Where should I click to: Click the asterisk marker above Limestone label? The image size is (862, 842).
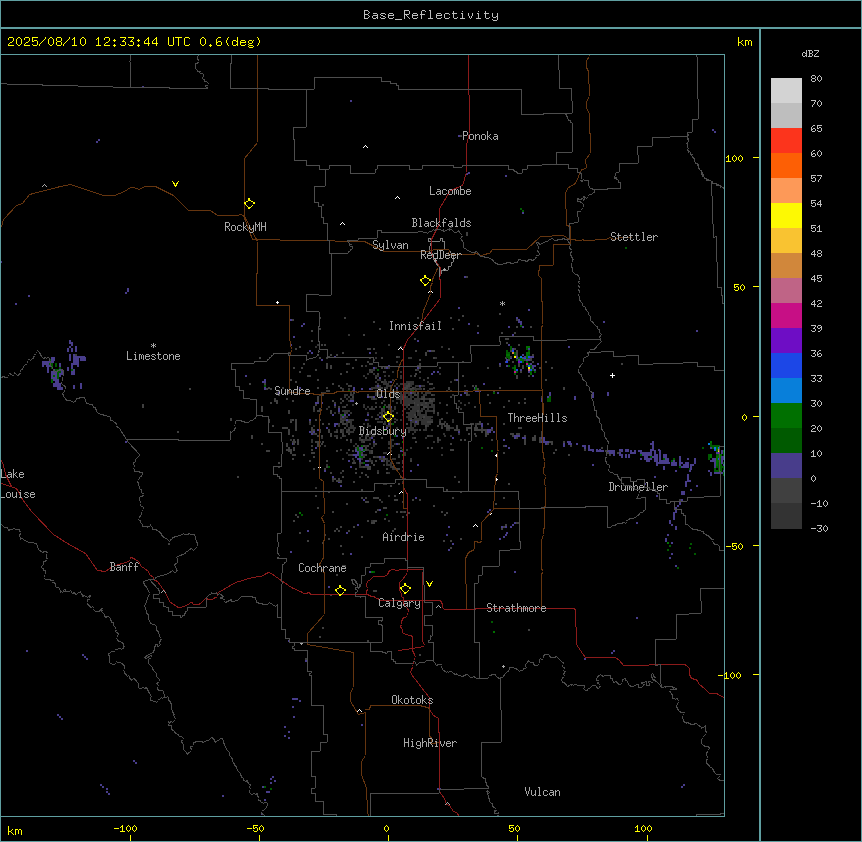pos(153,345)
